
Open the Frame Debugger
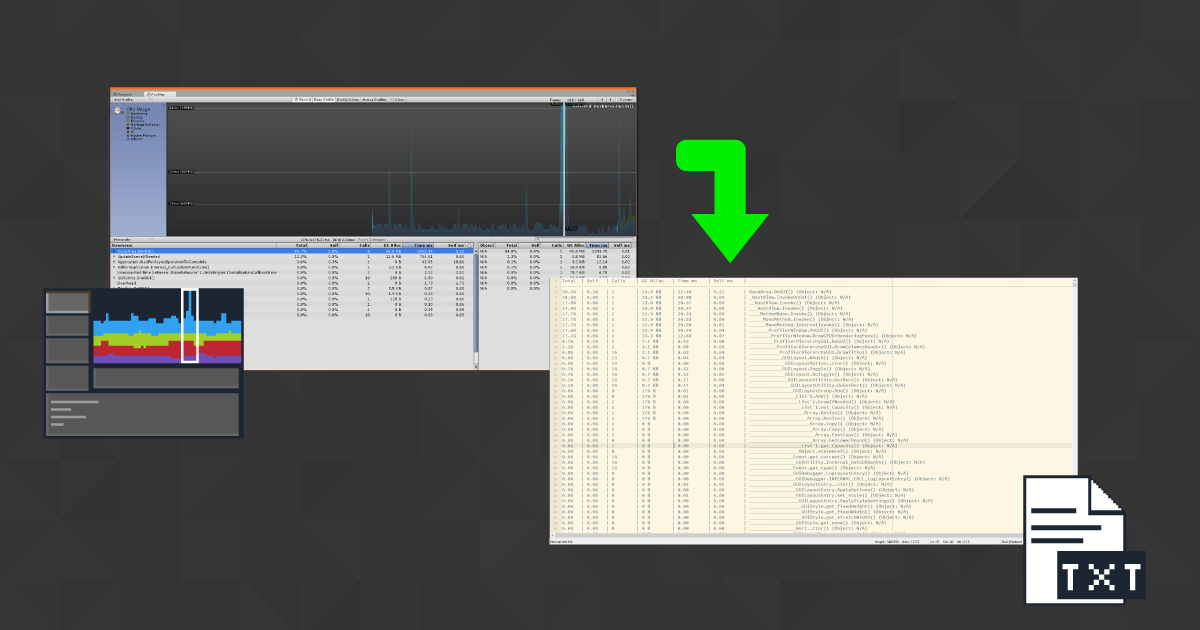374,239
